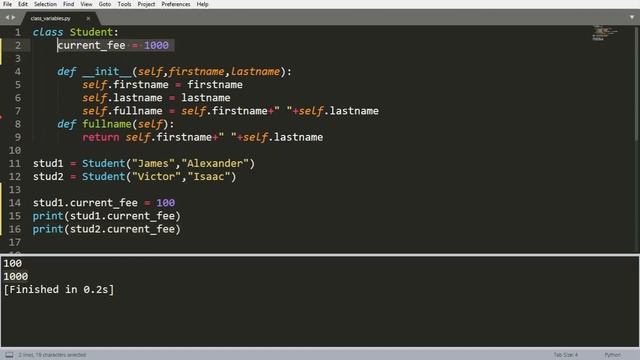Open the Python syntax selector
Image resolution: width=640 pixels, height=360 pixels.
tap(612, 355)
